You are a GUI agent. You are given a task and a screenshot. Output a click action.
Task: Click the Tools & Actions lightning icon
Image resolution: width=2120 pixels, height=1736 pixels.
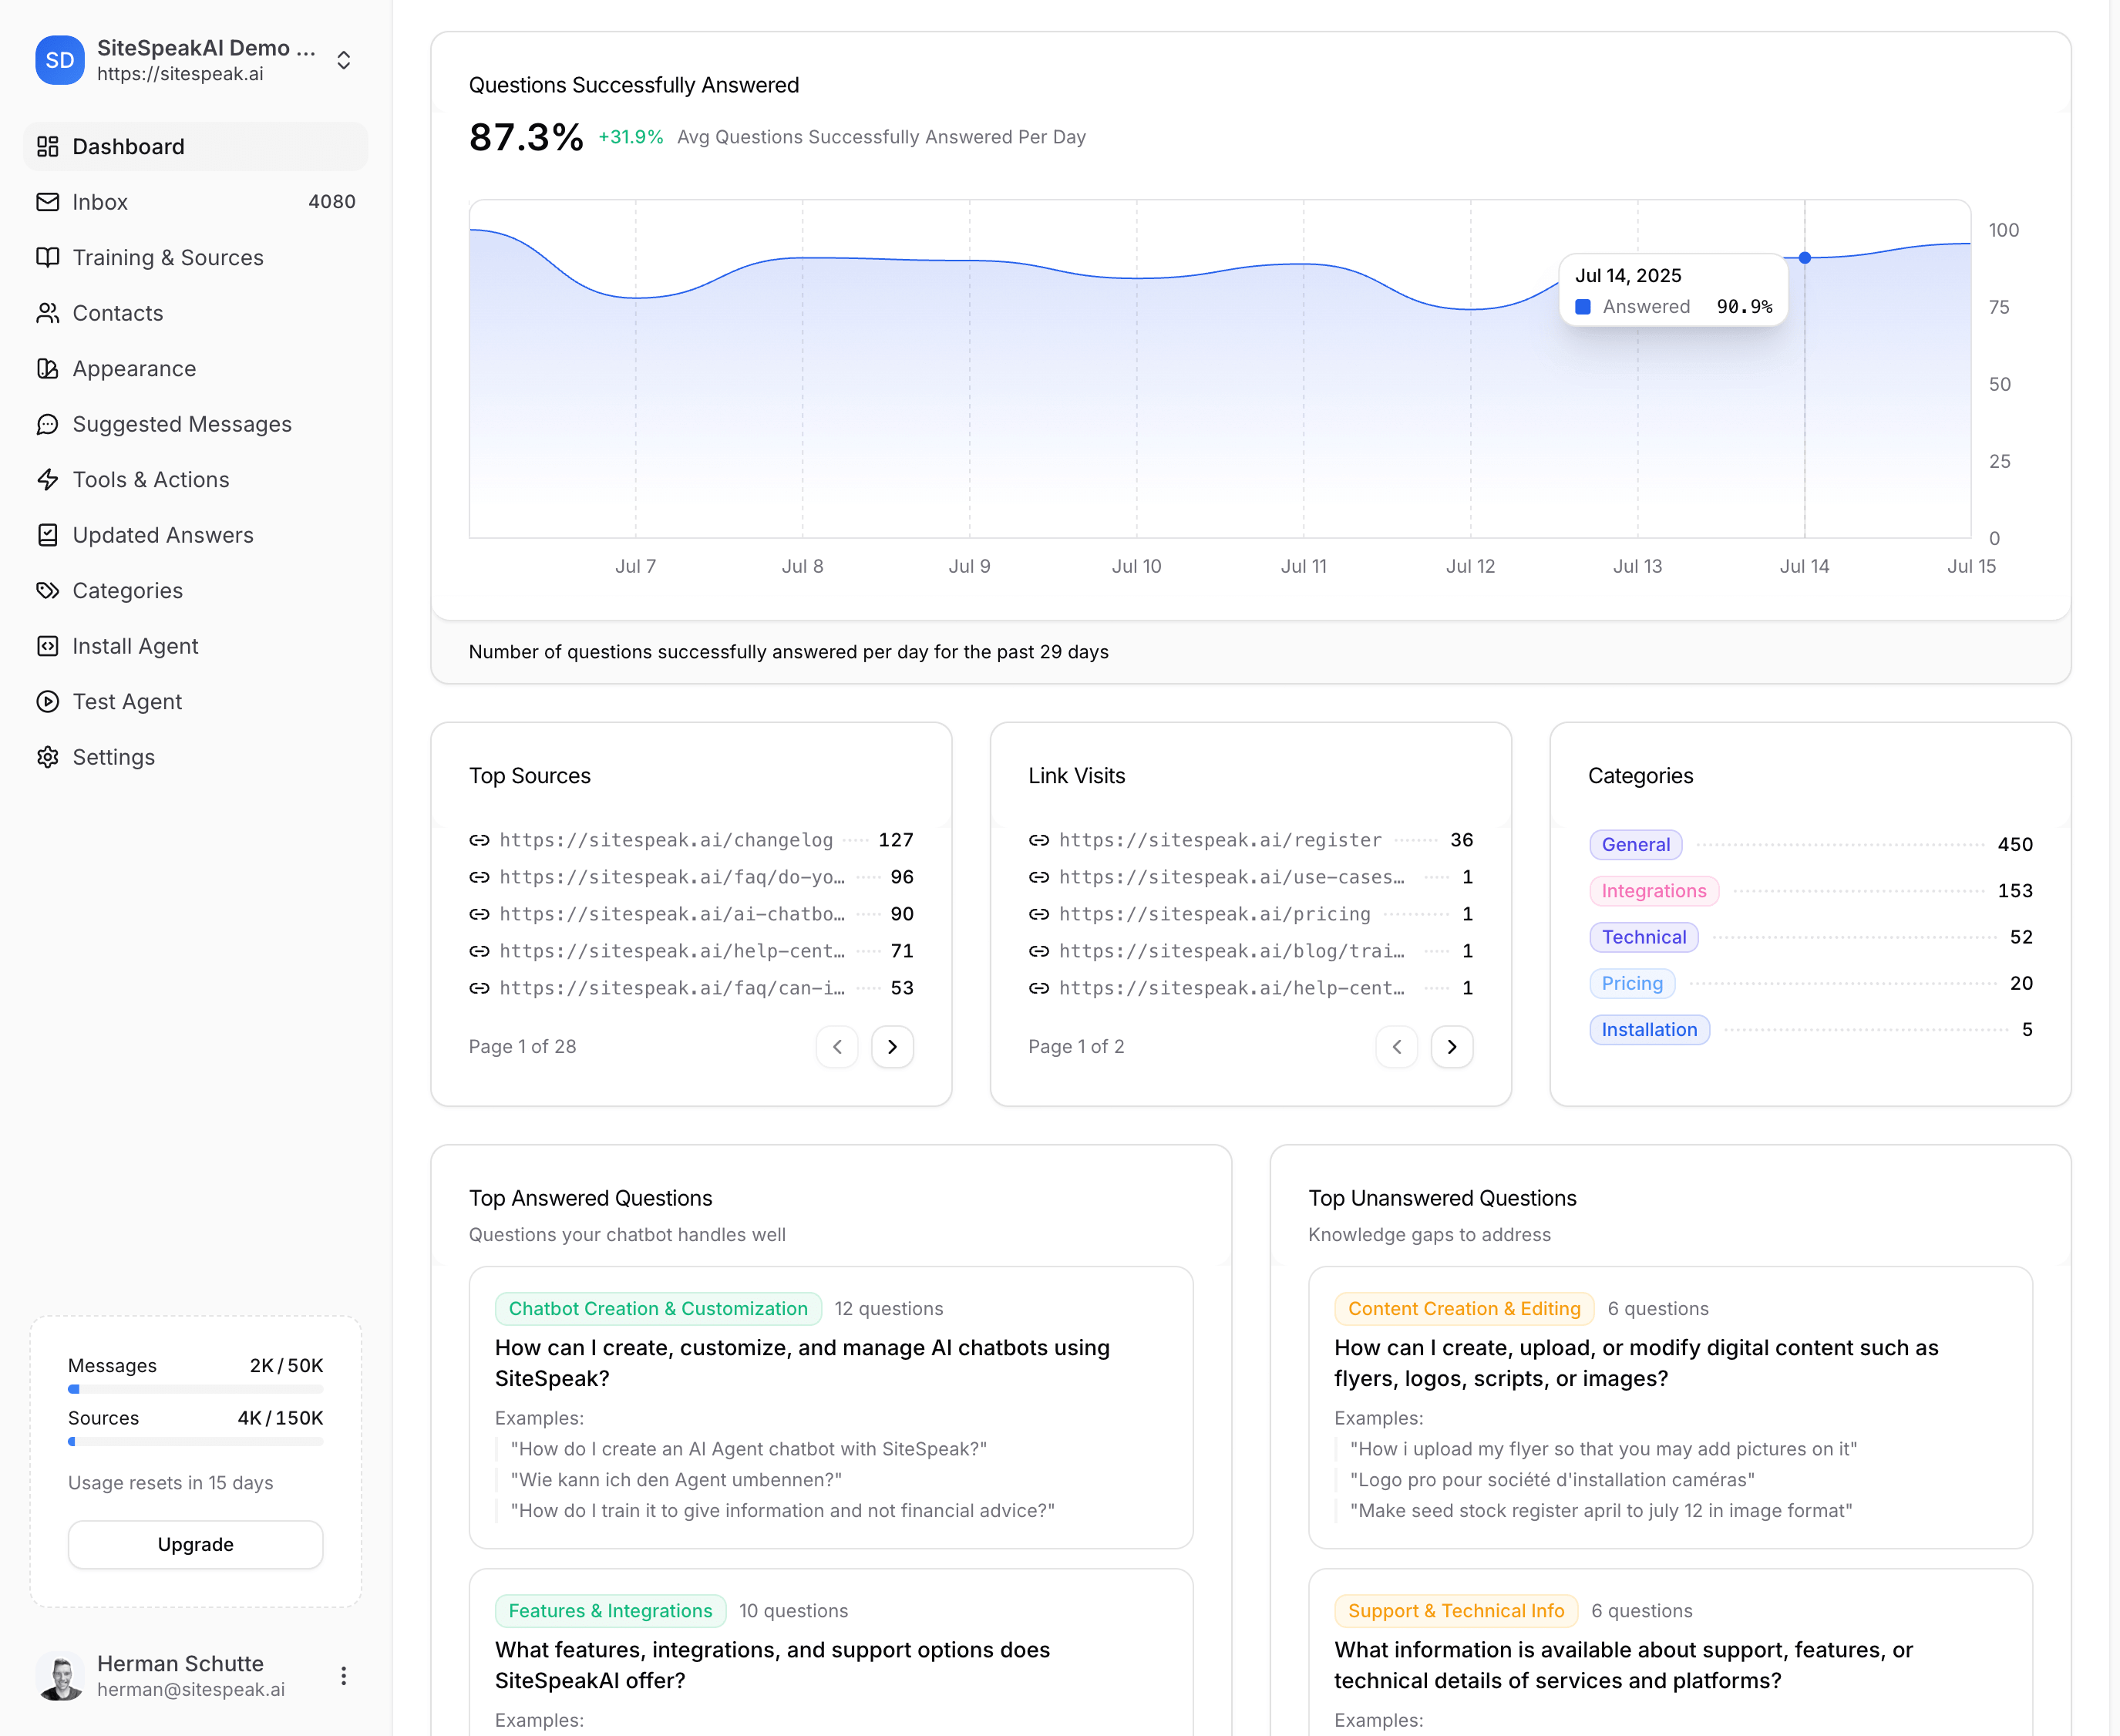pyautogui.click(x=47, y=480)
